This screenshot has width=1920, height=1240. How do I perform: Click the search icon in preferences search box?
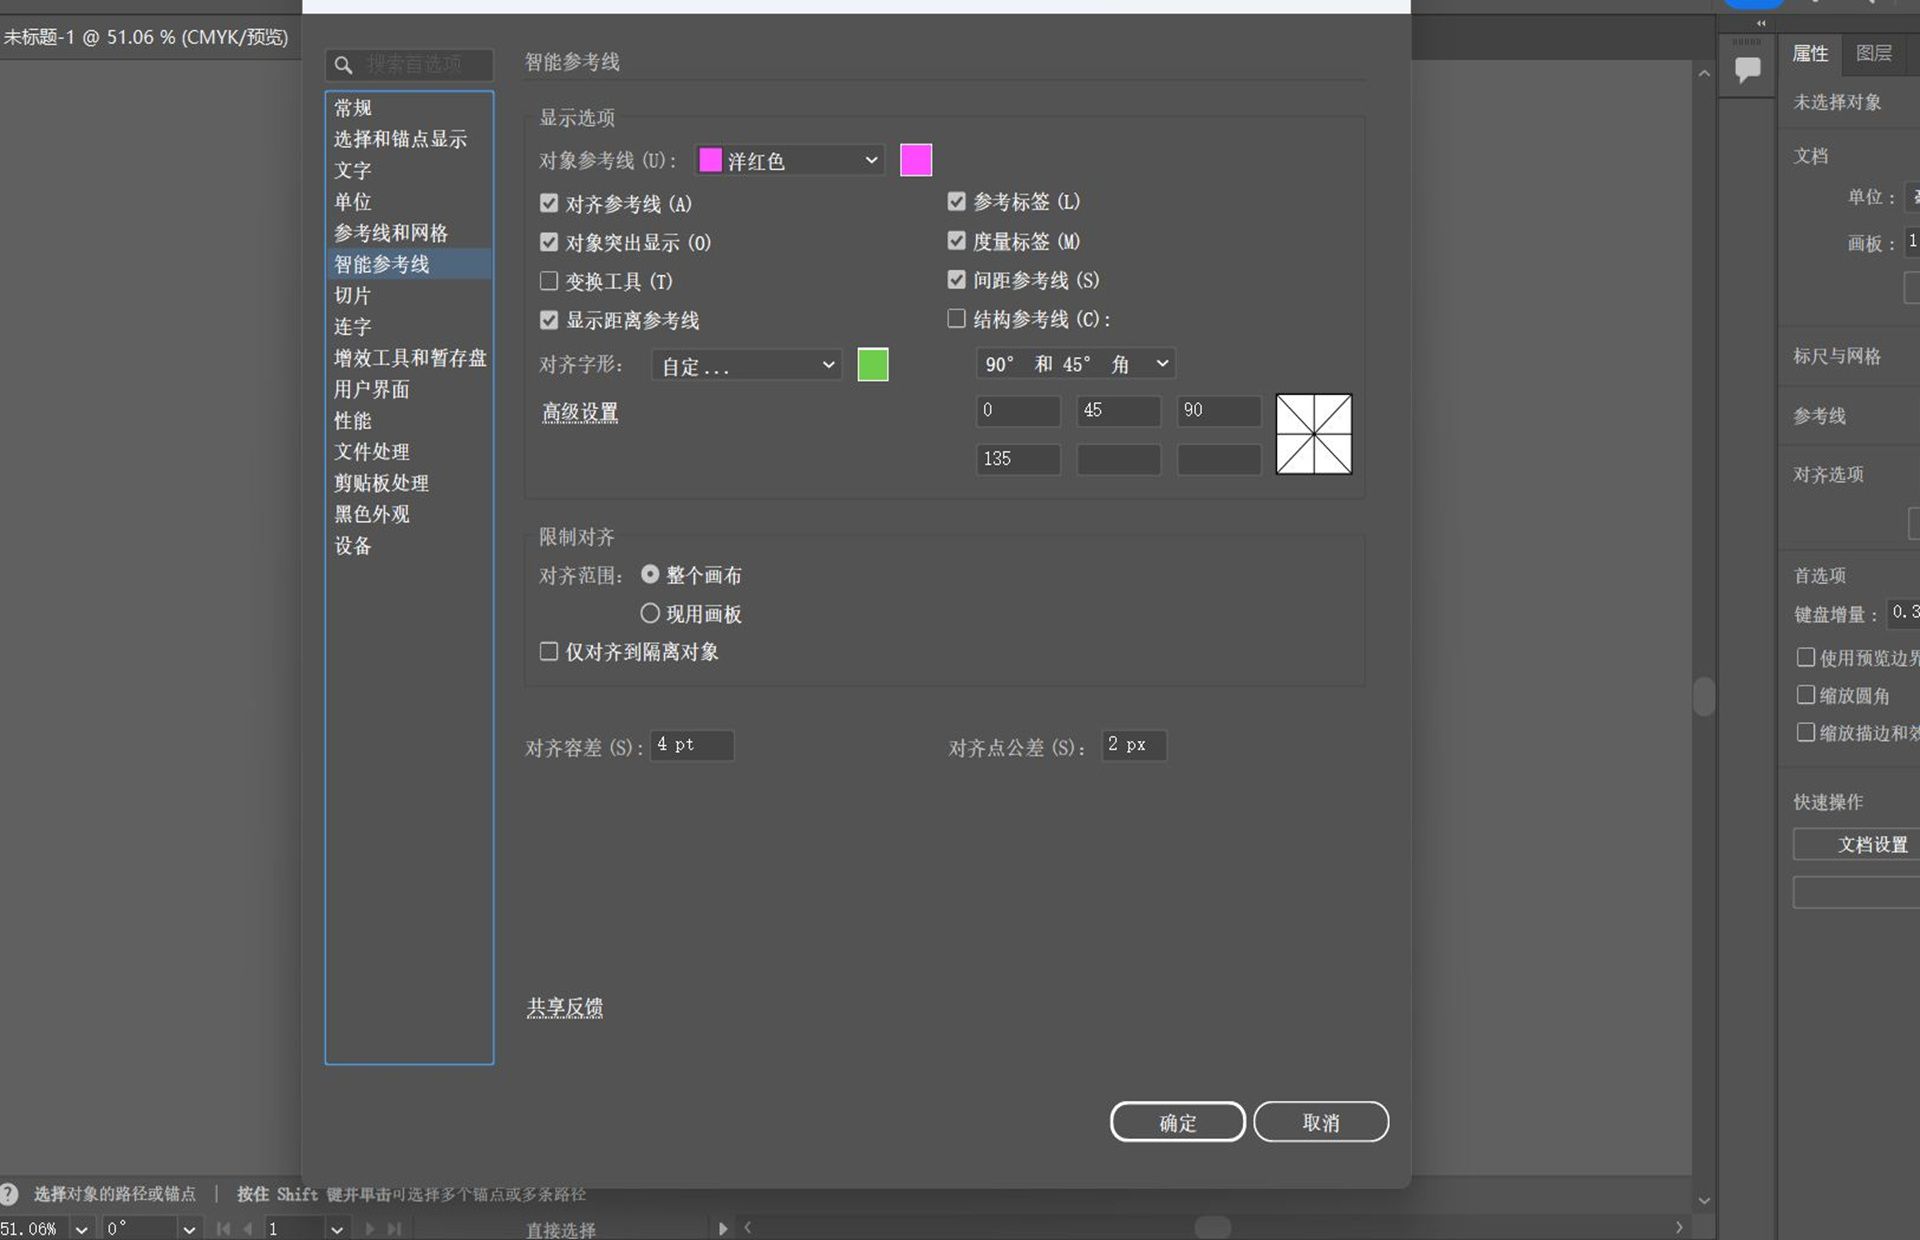coord(344,65)
